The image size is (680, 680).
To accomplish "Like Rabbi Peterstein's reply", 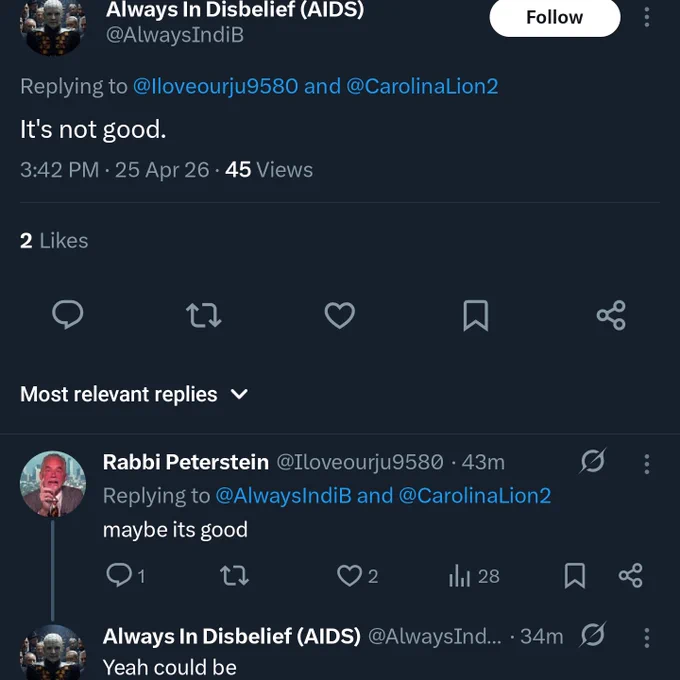I will pyautogui.click(x=357, y=576).
